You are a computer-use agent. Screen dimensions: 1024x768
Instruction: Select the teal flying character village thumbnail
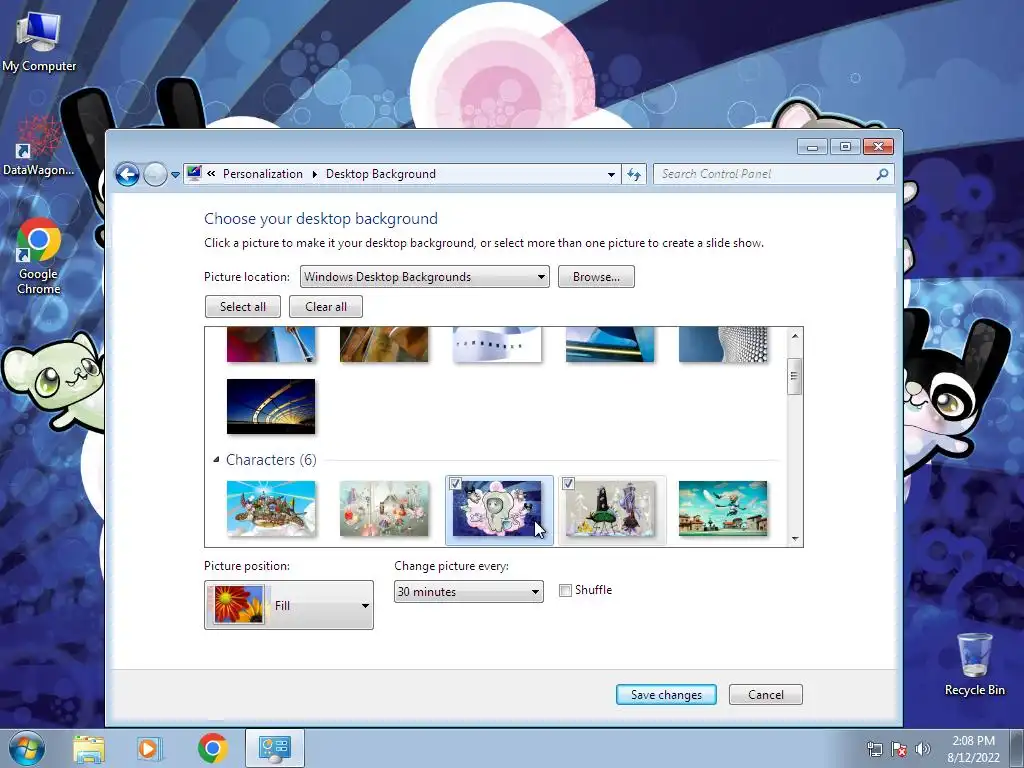click(x=723, y=509)
